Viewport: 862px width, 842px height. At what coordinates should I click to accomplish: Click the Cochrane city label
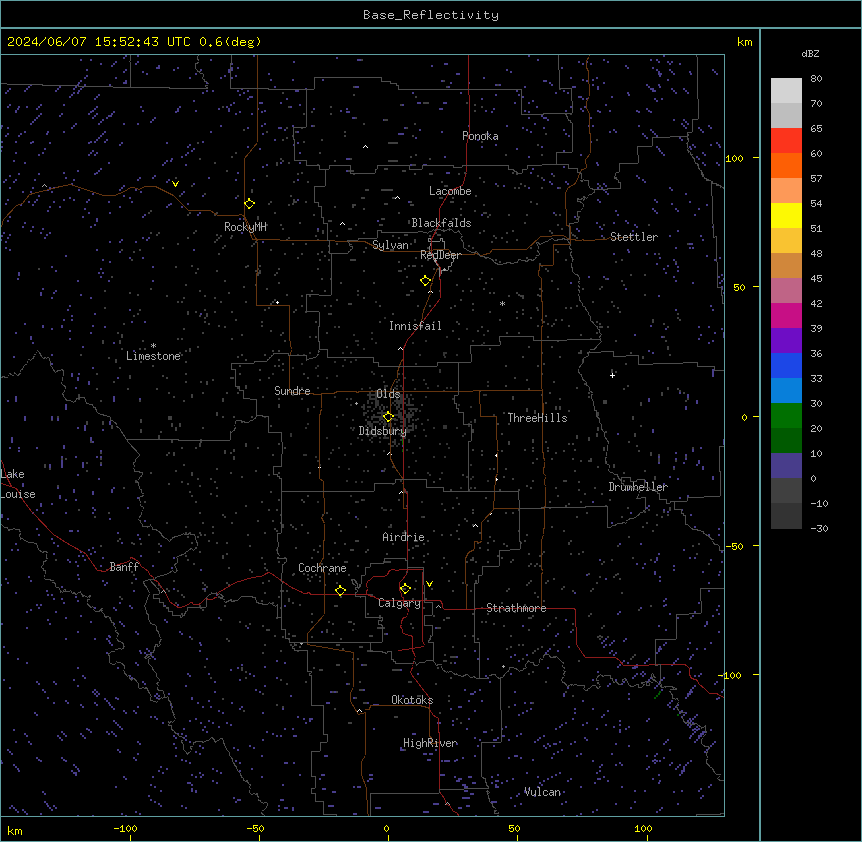(x=322, y=568)
